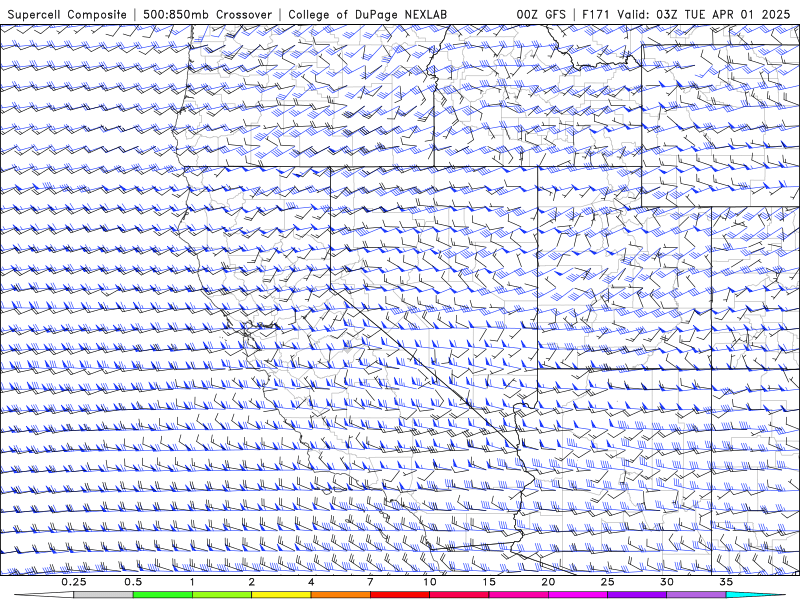Click the gray legend swatch between 0.25 and 0.5

[x=103, y=595]
